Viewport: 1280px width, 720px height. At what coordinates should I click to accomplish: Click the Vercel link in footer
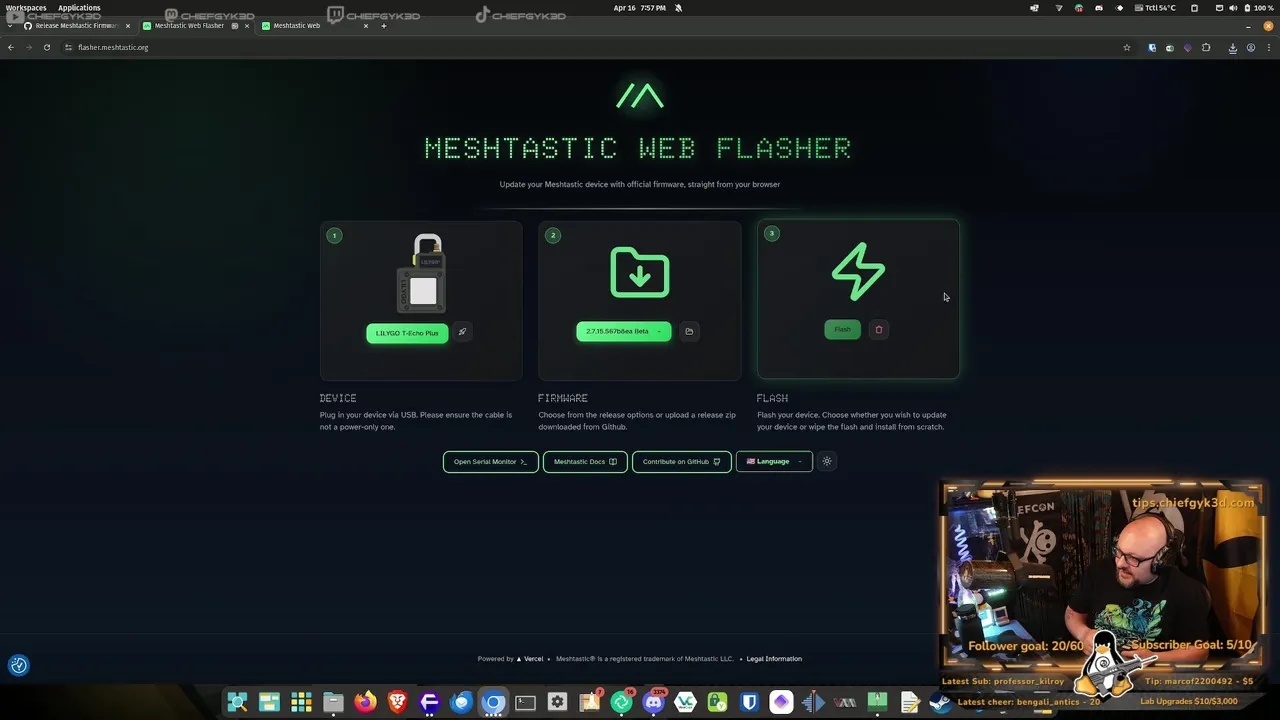529,659
